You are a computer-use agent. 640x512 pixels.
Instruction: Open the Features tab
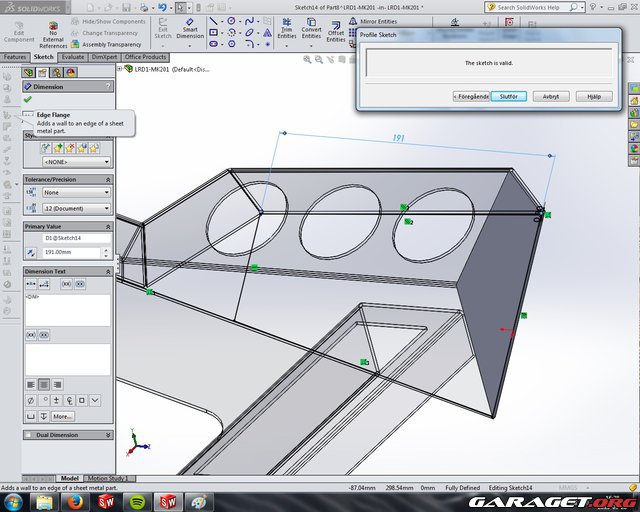click(15, 57)
